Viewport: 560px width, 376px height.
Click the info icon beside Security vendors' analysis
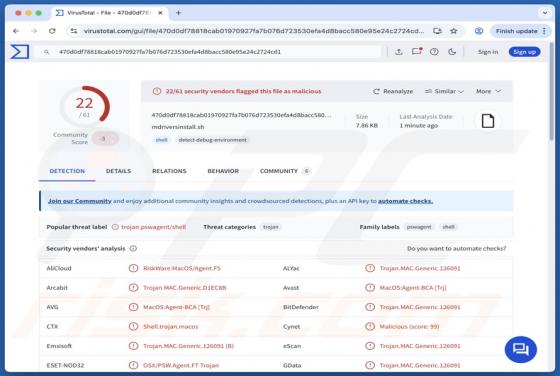(133, 249)
